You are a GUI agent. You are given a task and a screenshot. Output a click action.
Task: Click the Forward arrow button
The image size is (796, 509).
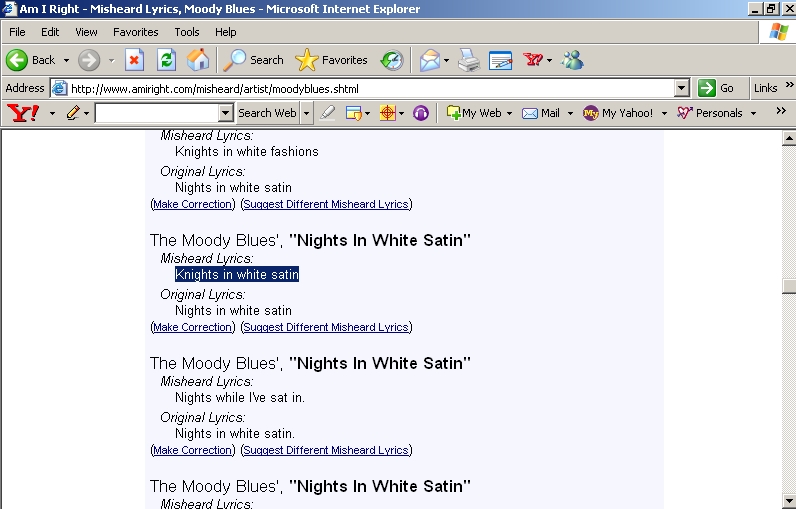pyautogui.click(x=89, y=60)
